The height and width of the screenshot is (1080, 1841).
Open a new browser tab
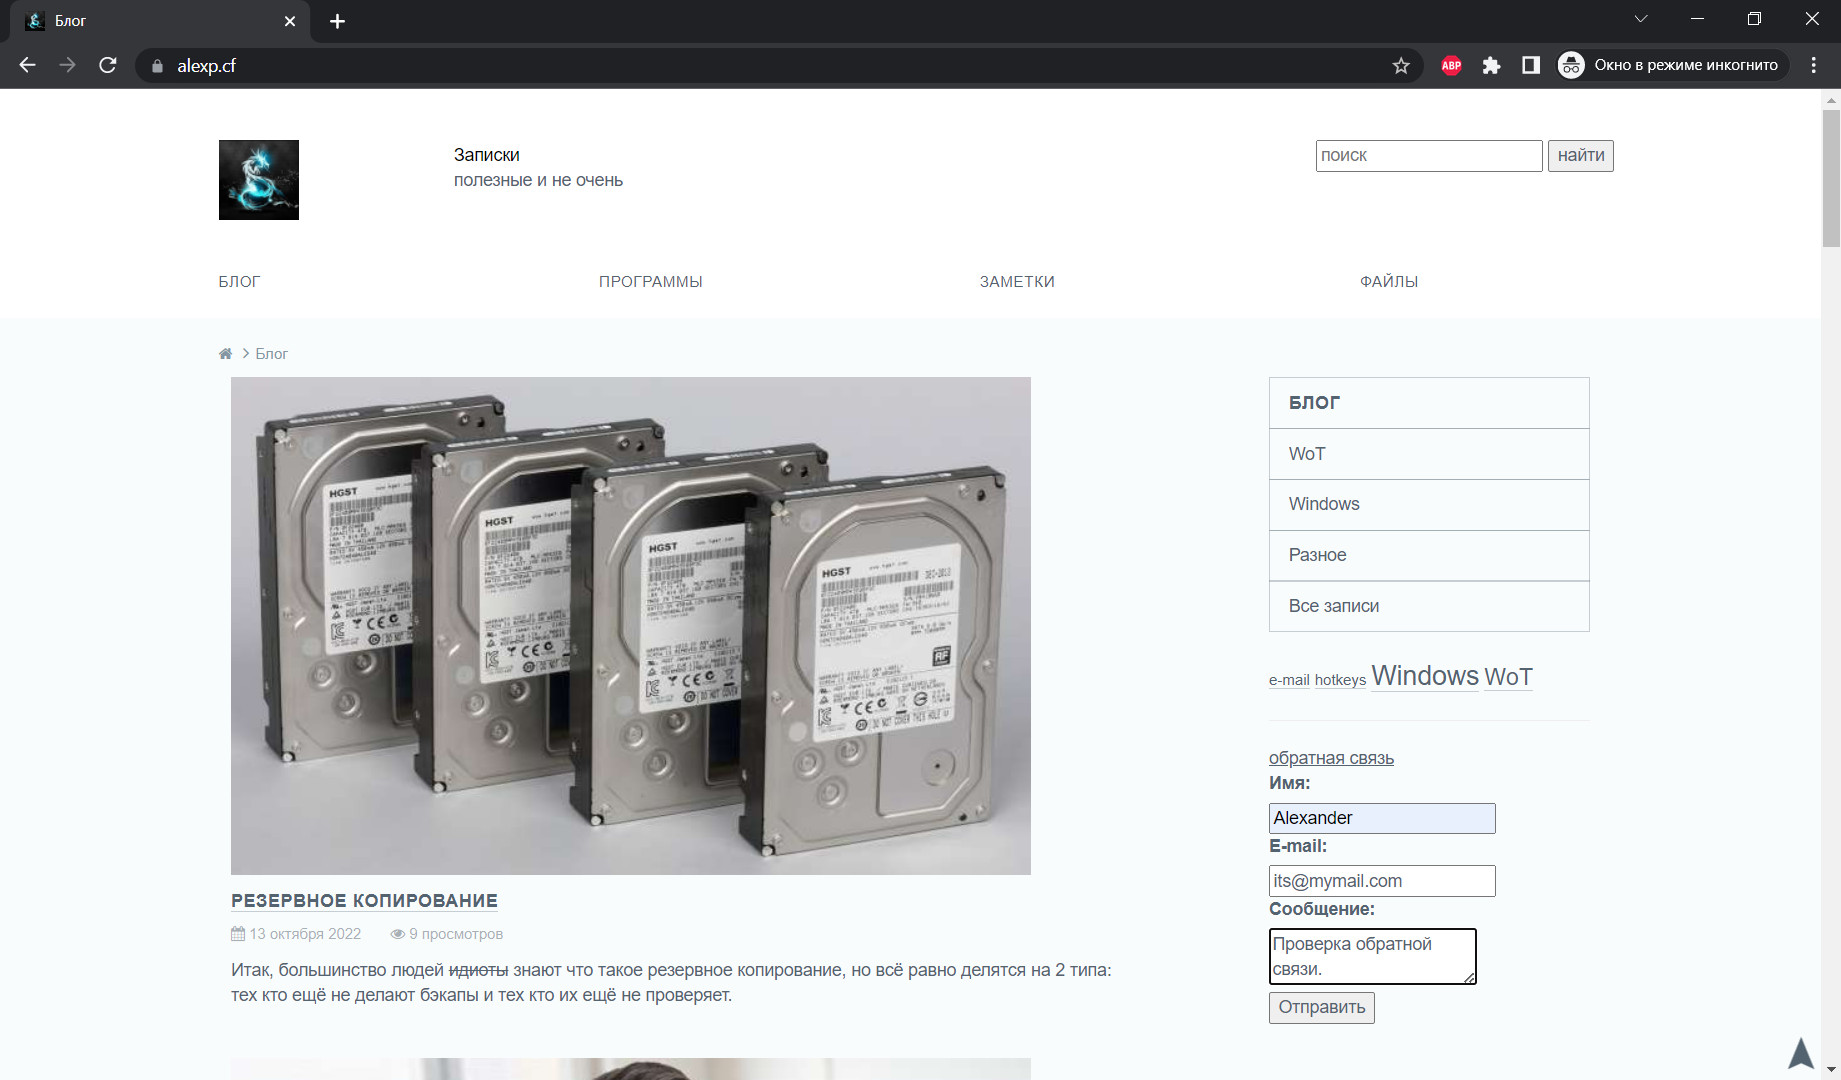point(337,21)
